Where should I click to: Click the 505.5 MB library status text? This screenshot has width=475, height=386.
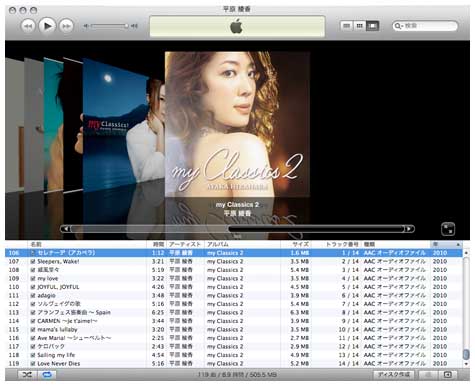pyautogui.click(x=263, y=375)
